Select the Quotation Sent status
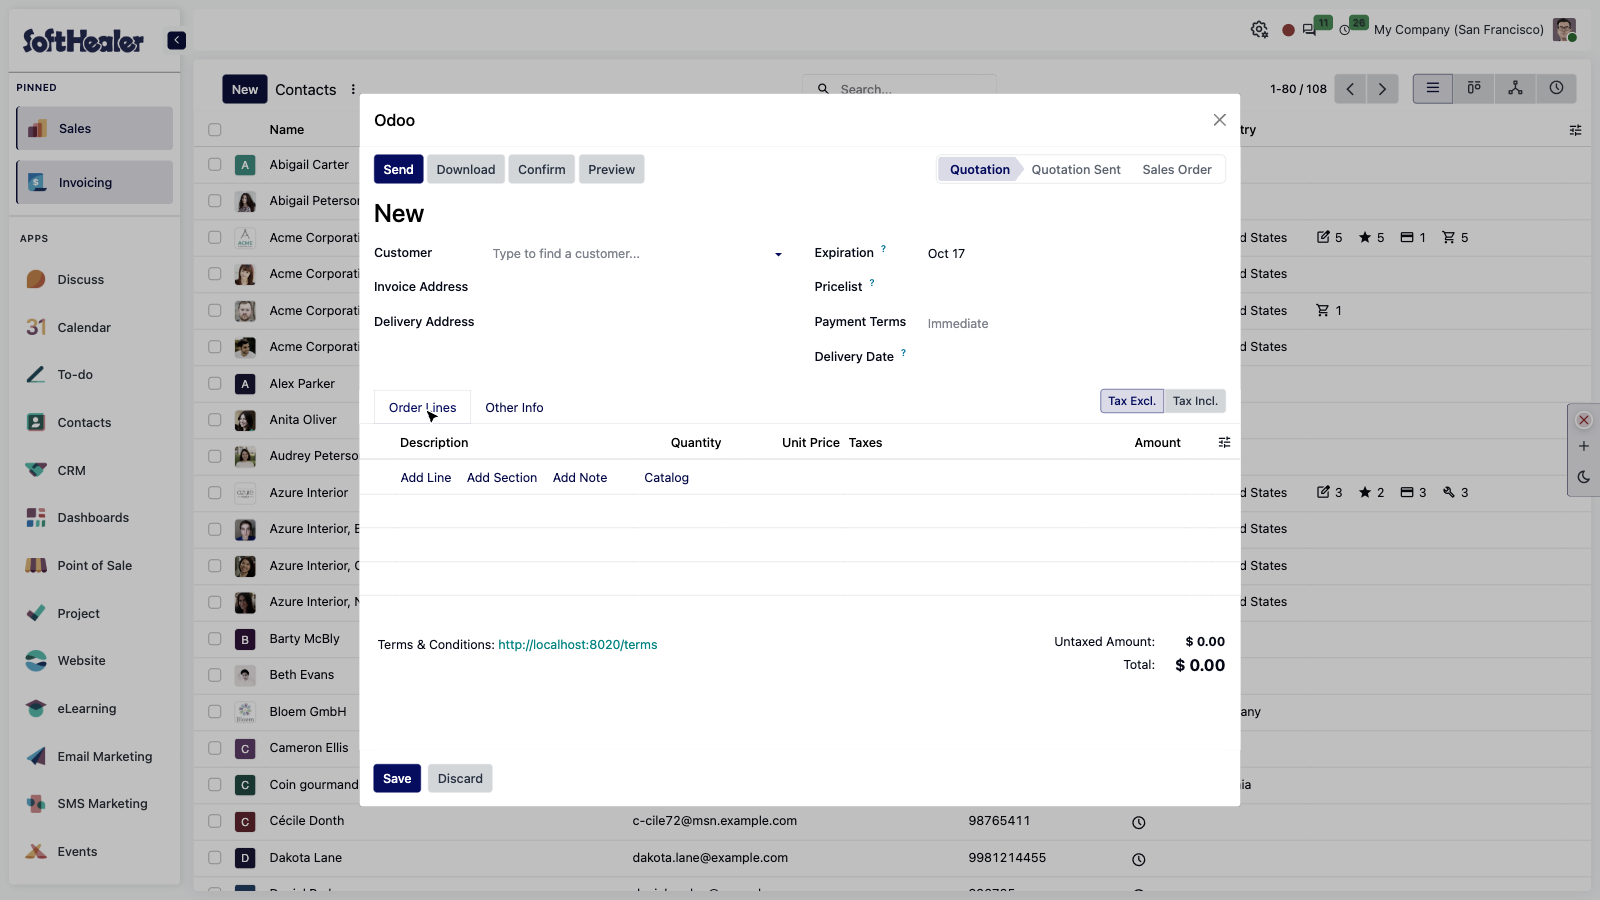 [1076, 170]
